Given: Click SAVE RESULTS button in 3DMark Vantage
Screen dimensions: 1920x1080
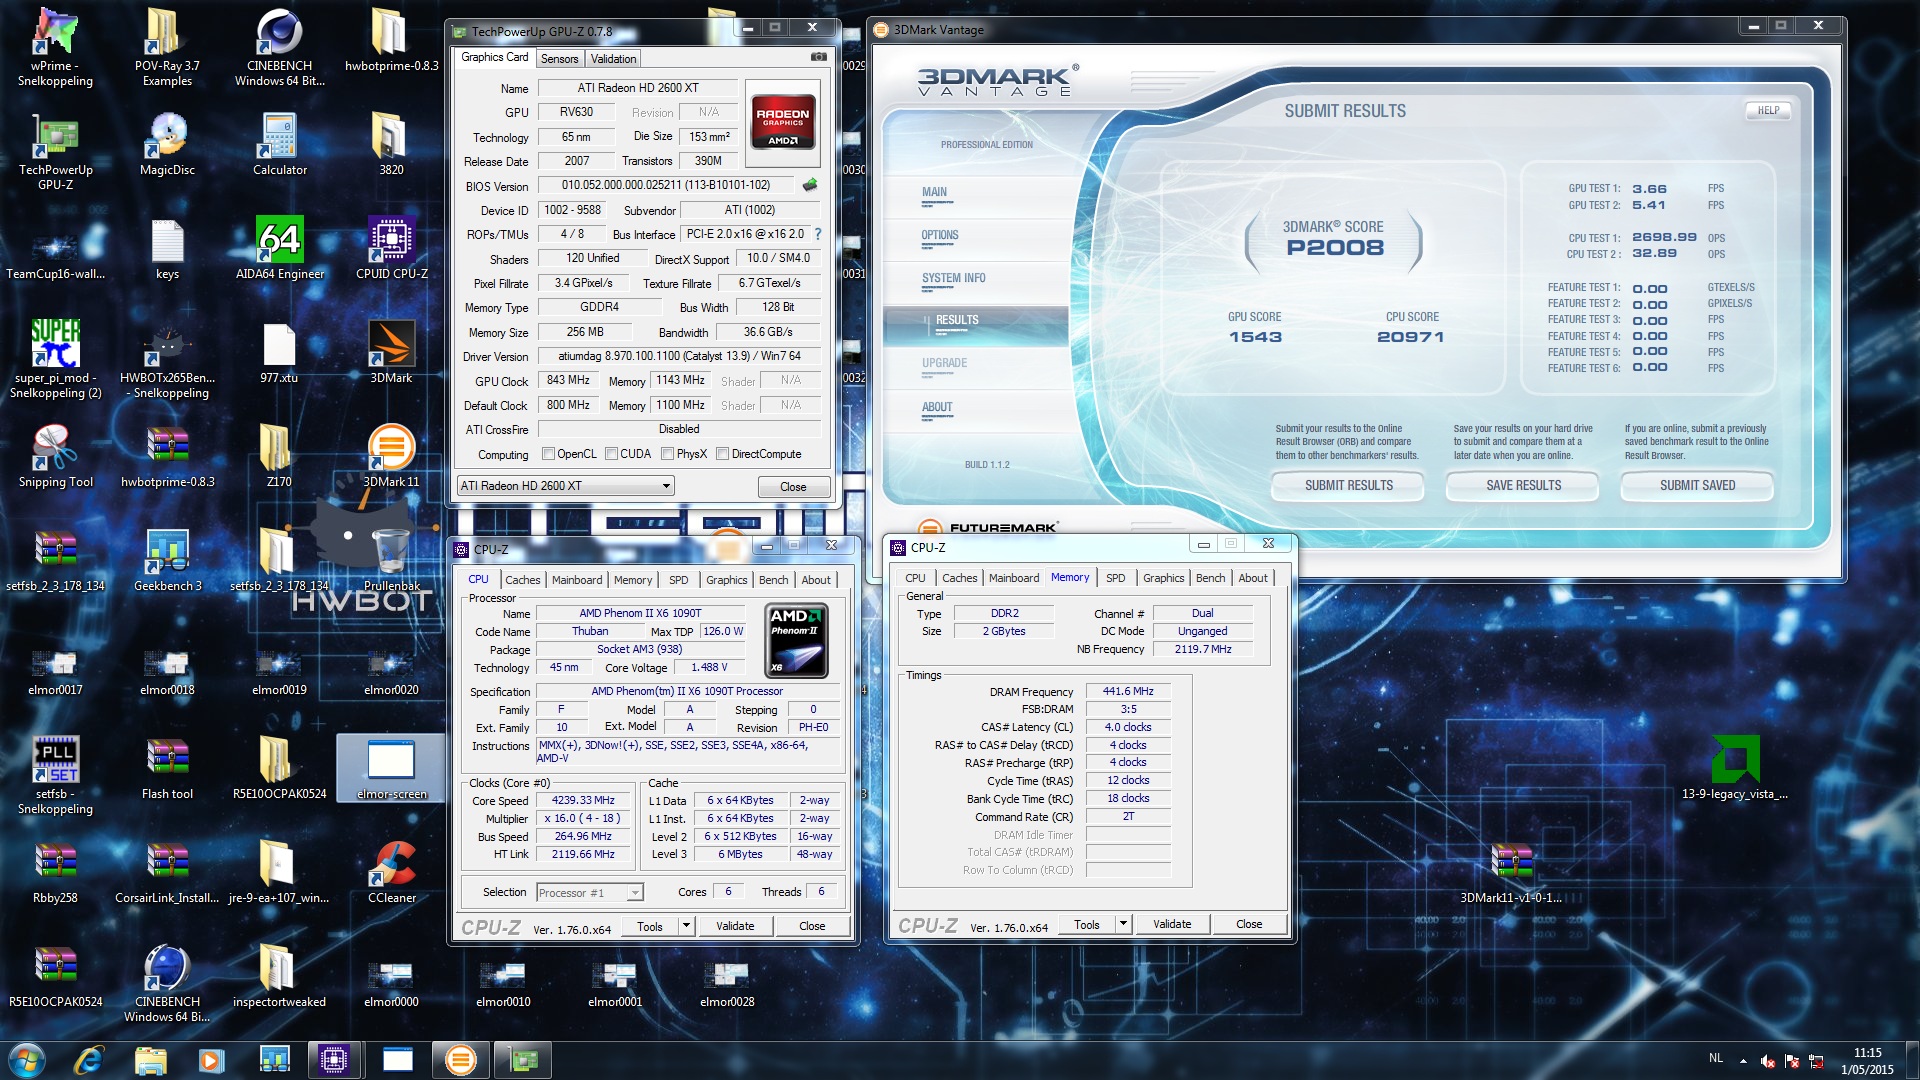Looking at the screenshot, I should 1523,486.
